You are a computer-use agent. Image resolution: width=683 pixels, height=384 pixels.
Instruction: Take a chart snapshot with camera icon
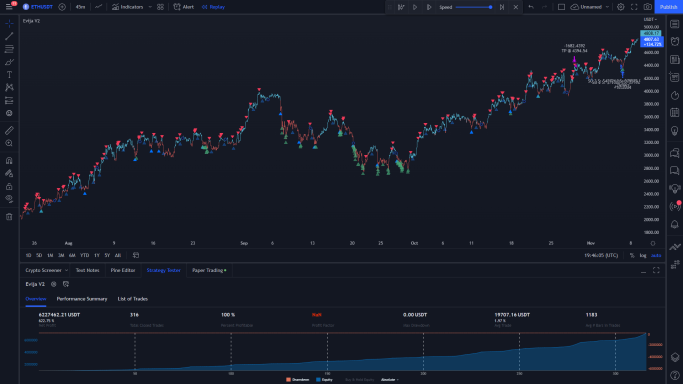coord(648,7)
